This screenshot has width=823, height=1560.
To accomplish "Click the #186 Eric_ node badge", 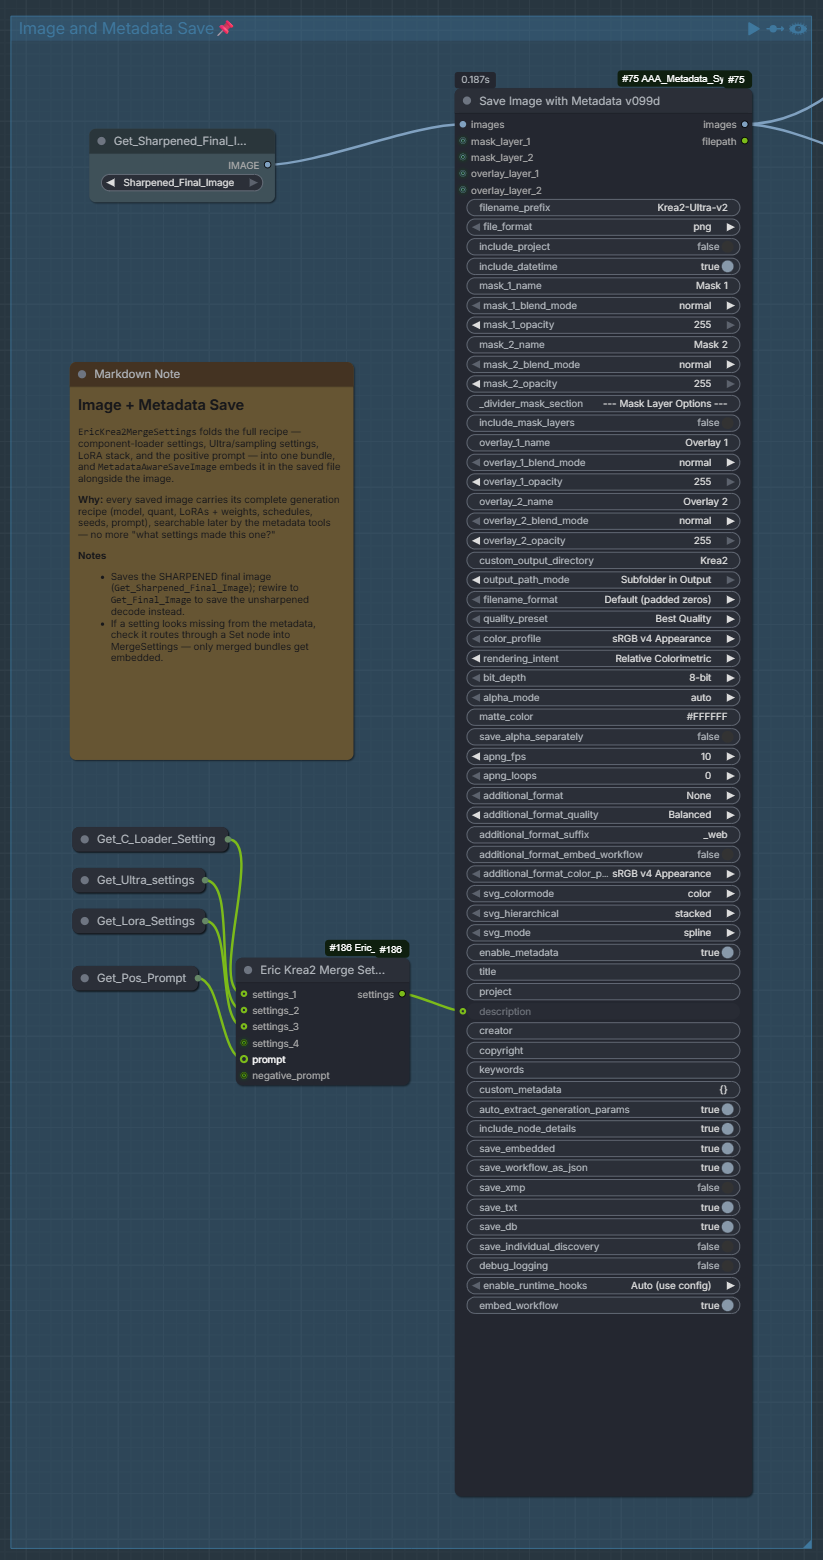I will click(x=351, y=948).
